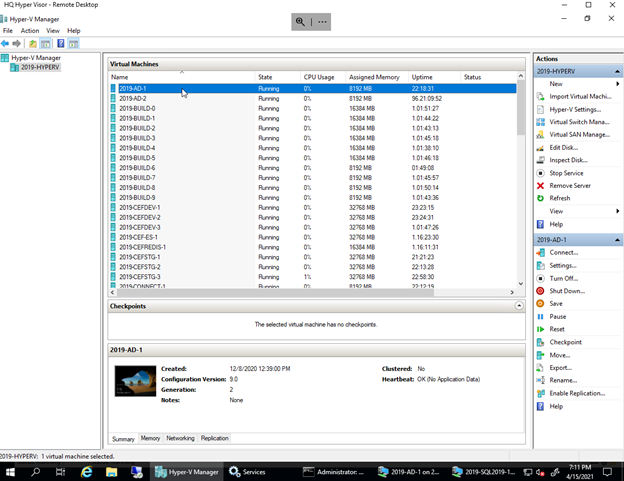Open the Windows Start button

[x=10, y=472]
